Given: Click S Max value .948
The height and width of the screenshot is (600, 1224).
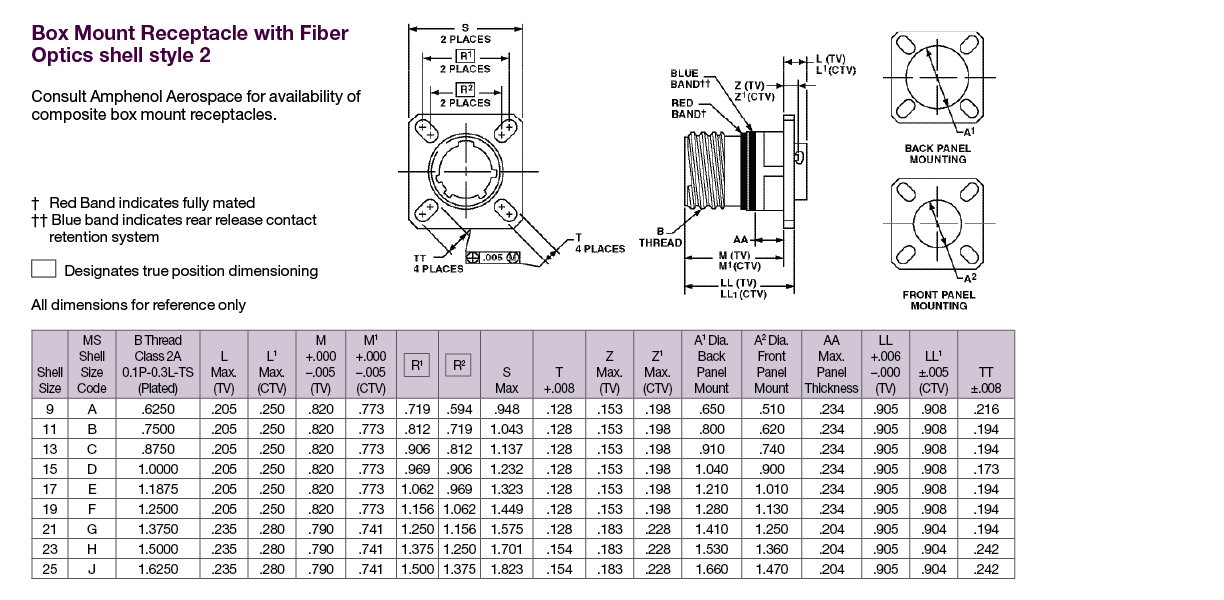Looking at the screenshot, I should click(507, 409).
